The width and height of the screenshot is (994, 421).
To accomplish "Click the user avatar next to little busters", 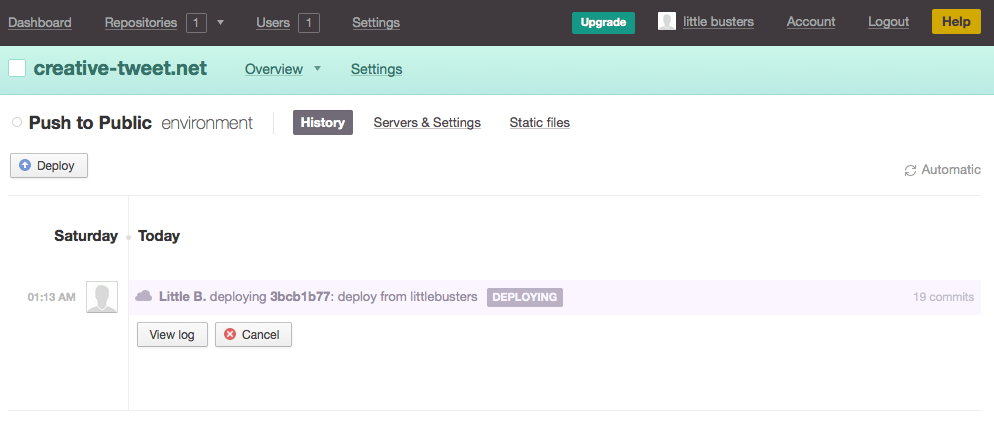I will click(x=666, y=21).
